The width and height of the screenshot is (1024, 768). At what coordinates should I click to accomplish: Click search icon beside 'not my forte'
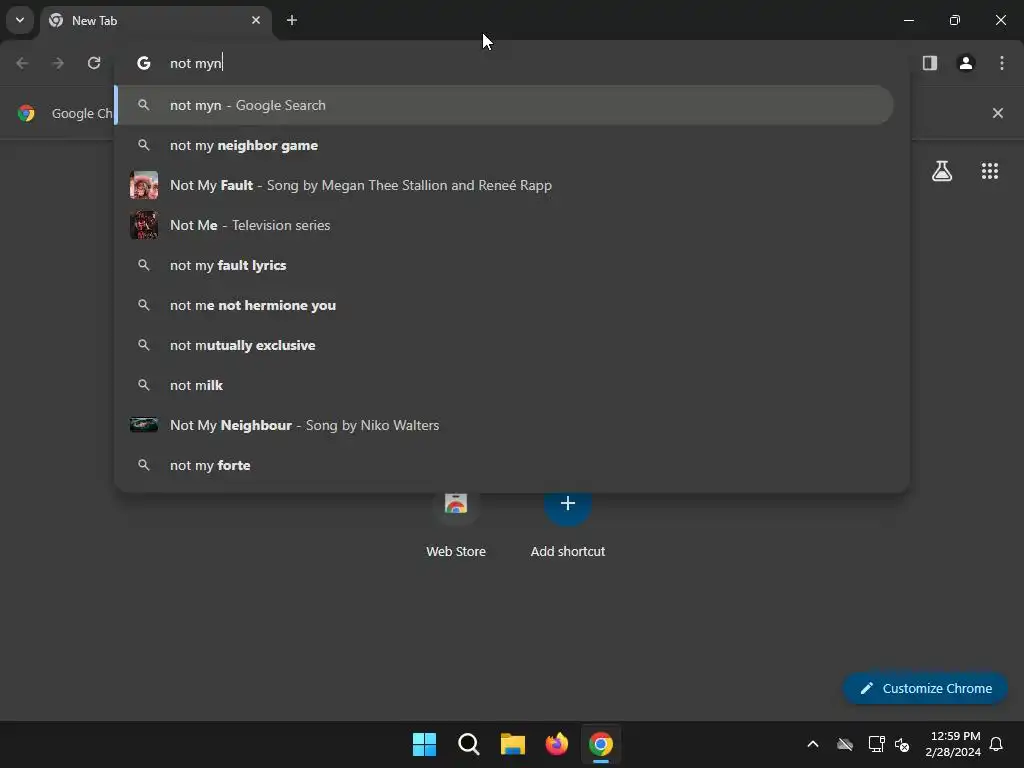[x=144, y=465]
